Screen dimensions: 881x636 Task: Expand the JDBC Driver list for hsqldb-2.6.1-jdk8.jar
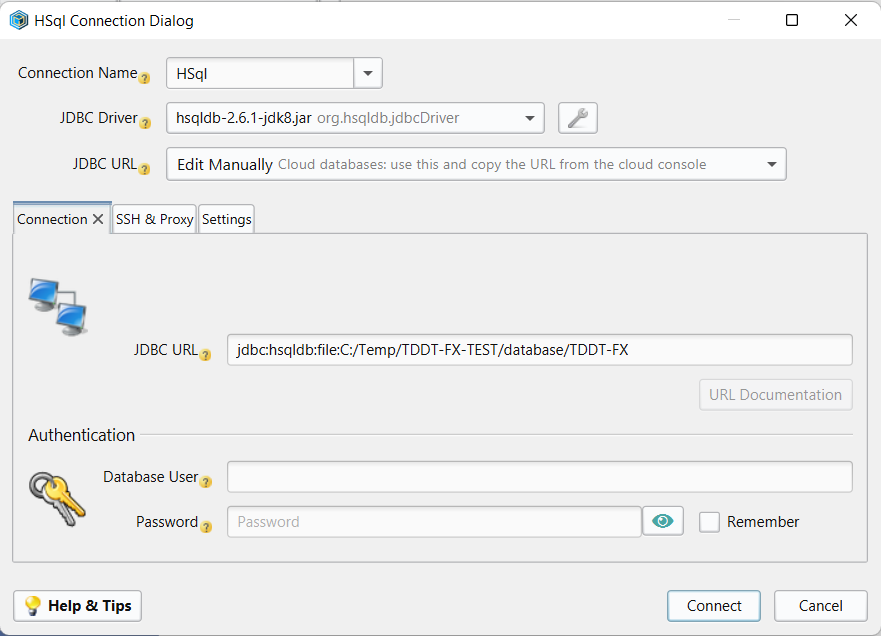click(531, 117)
